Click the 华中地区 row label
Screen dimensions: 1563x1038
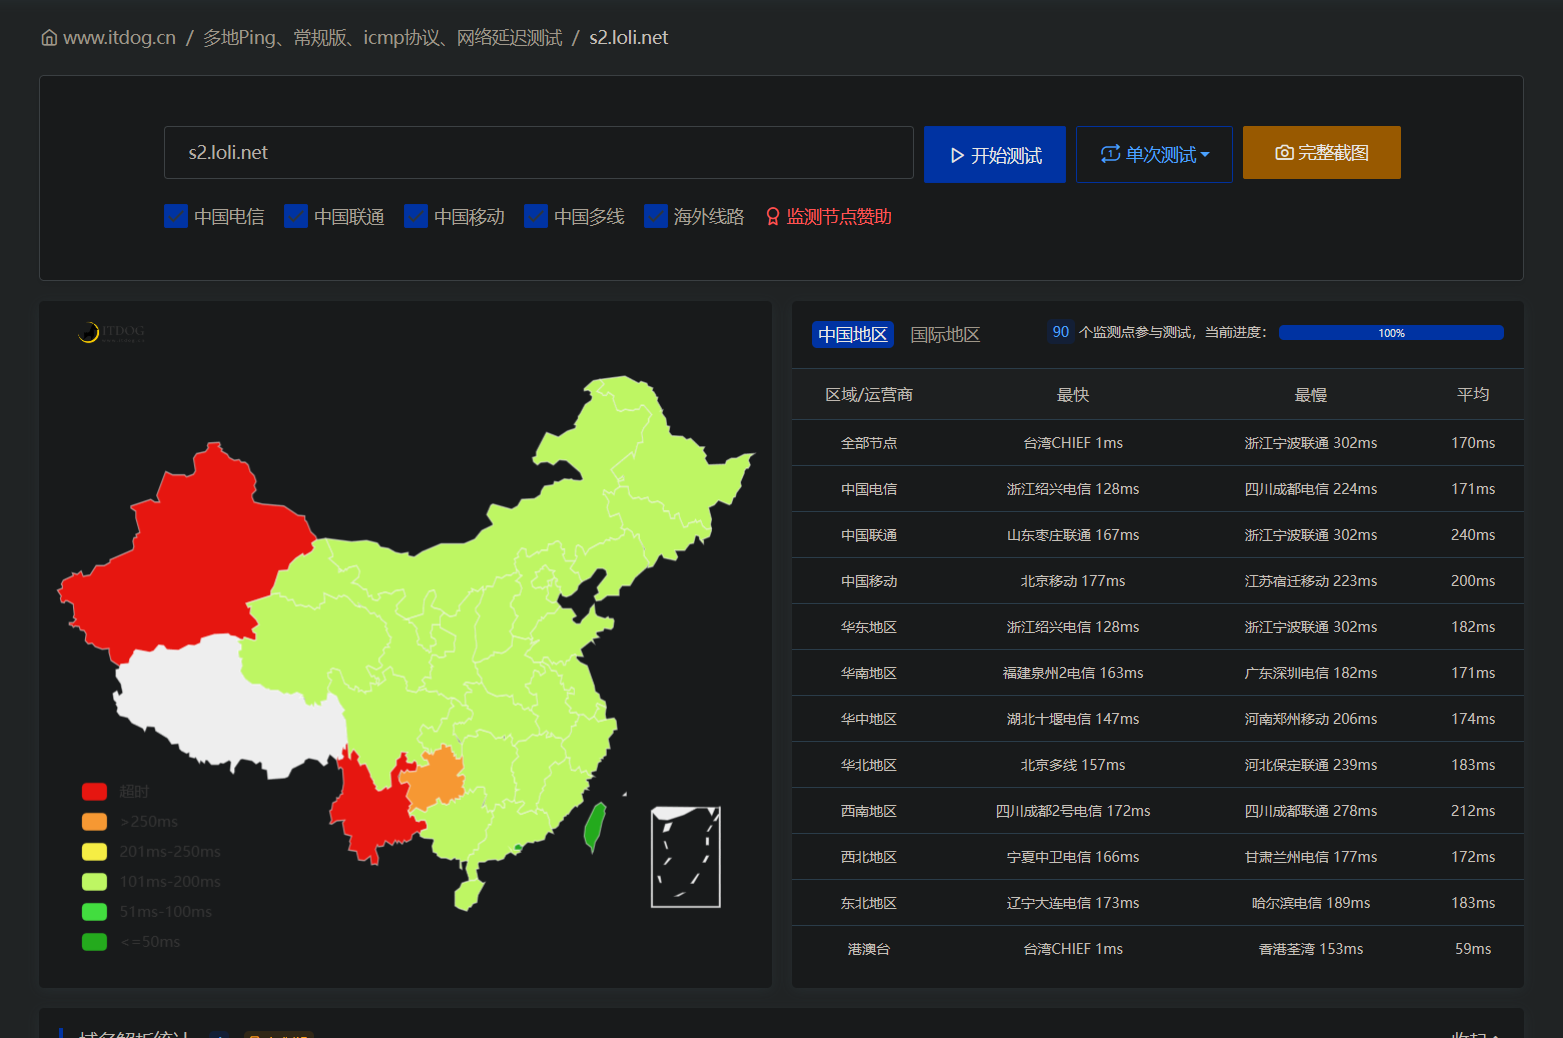pyautogui.click(x=869, y=719)
